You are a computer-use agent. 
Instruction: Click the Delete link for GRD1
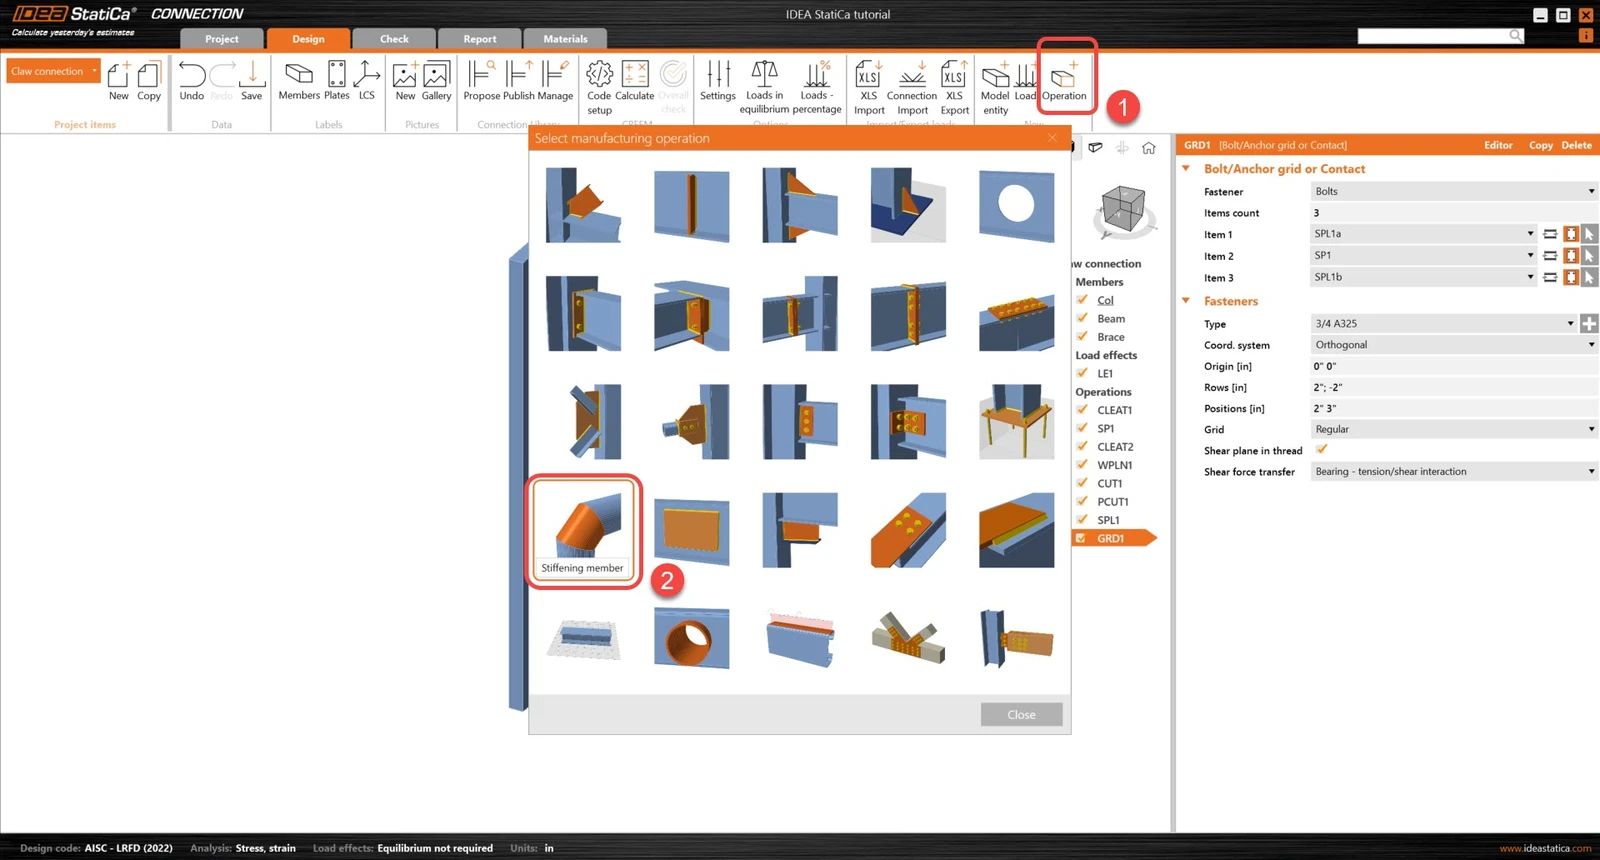point(1576,145)
